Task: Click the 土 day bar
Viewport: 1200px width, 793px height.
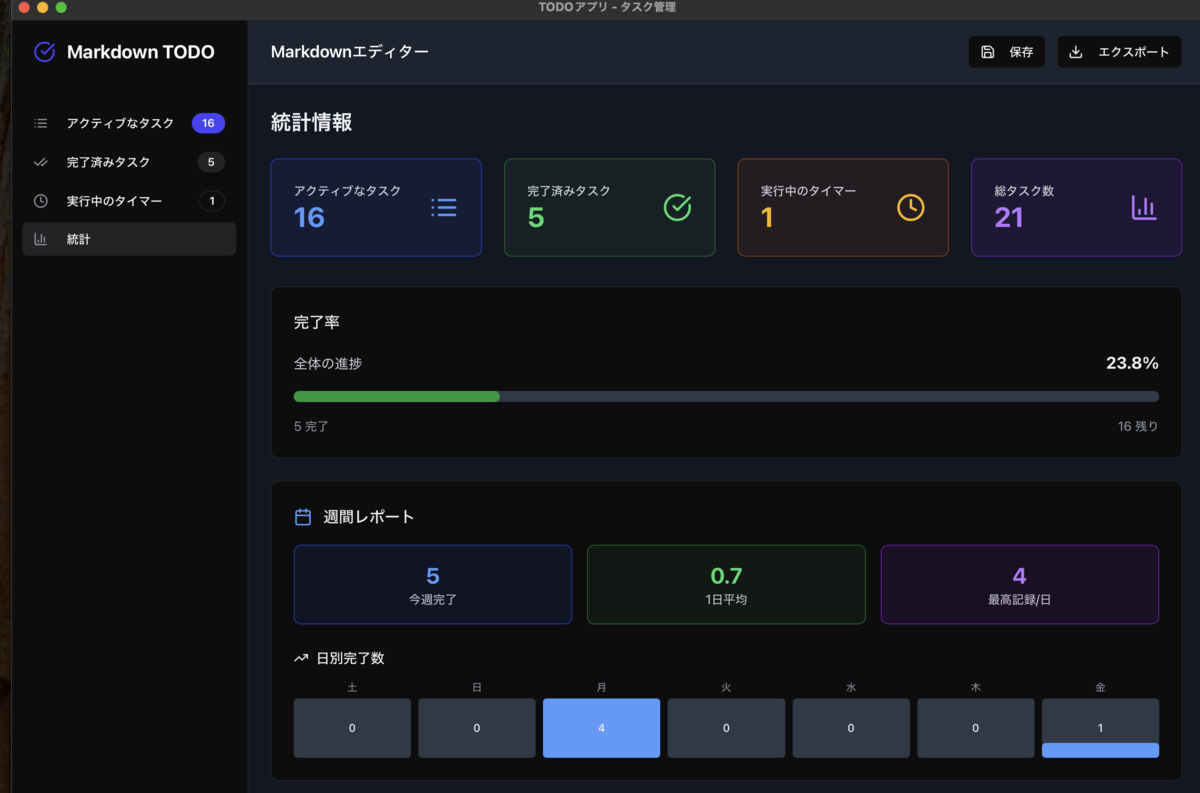Action: pos(352,728)
